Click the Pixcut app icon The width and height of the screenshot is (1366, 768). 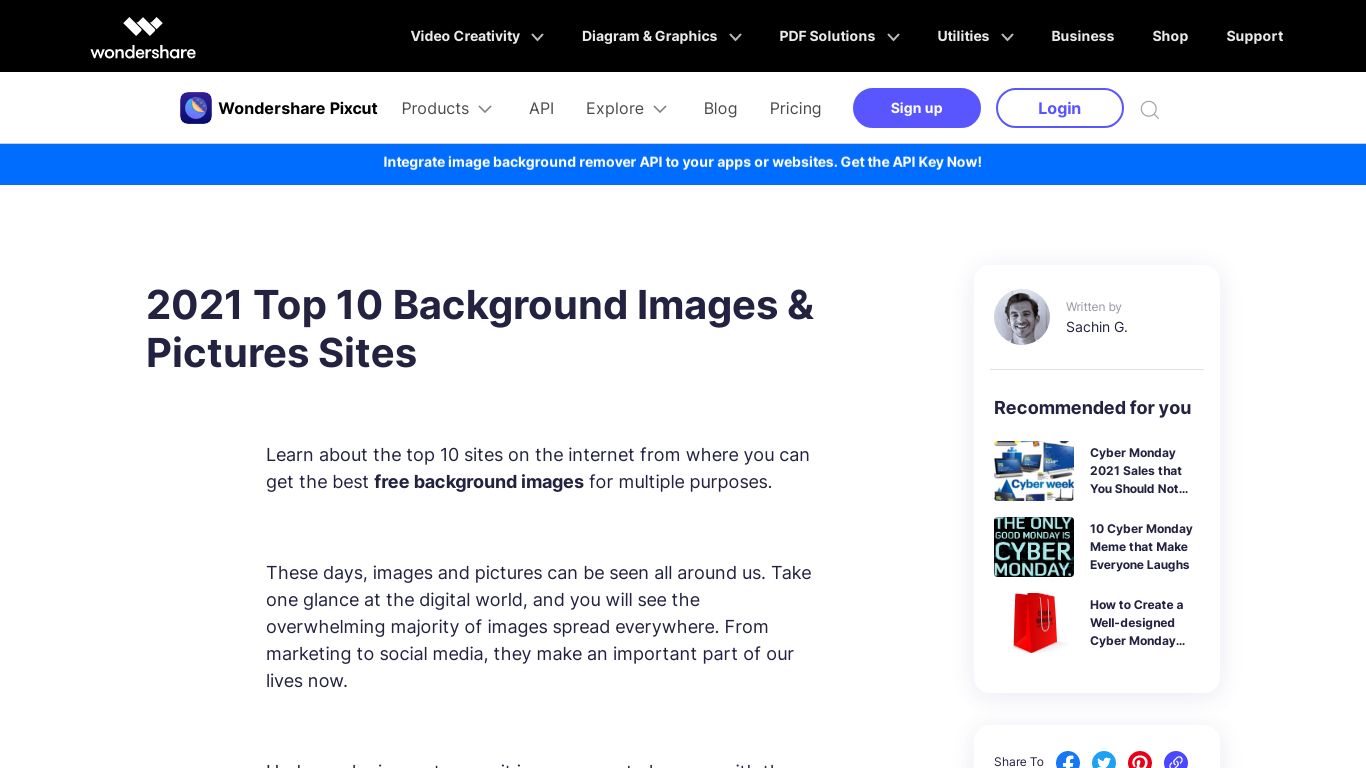196,108
